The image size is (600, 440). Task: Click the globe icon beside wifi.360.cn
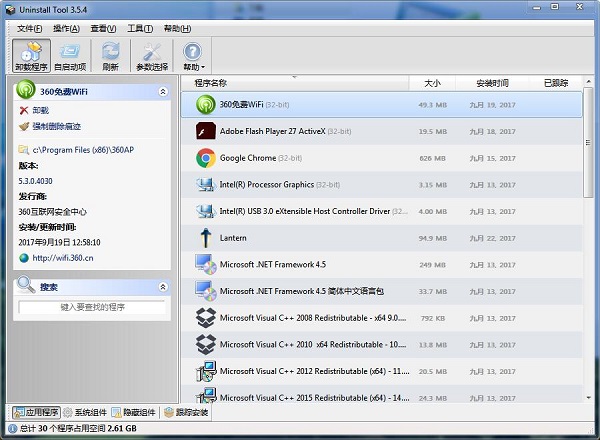click(24, 258)
